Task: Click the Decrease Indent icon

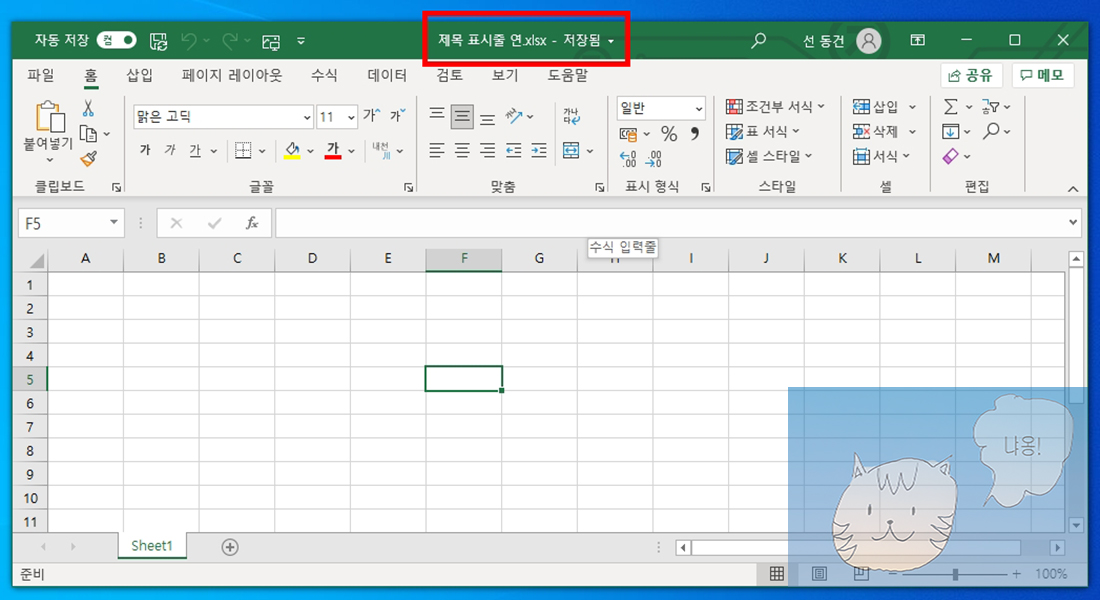Action: click(514, 150)
